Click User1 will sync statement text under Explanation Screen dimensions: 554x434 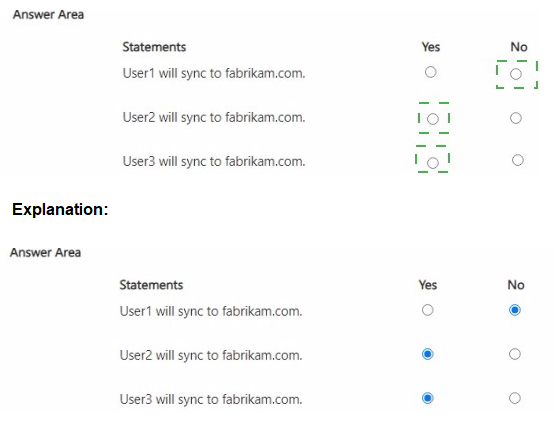(211, 311)
